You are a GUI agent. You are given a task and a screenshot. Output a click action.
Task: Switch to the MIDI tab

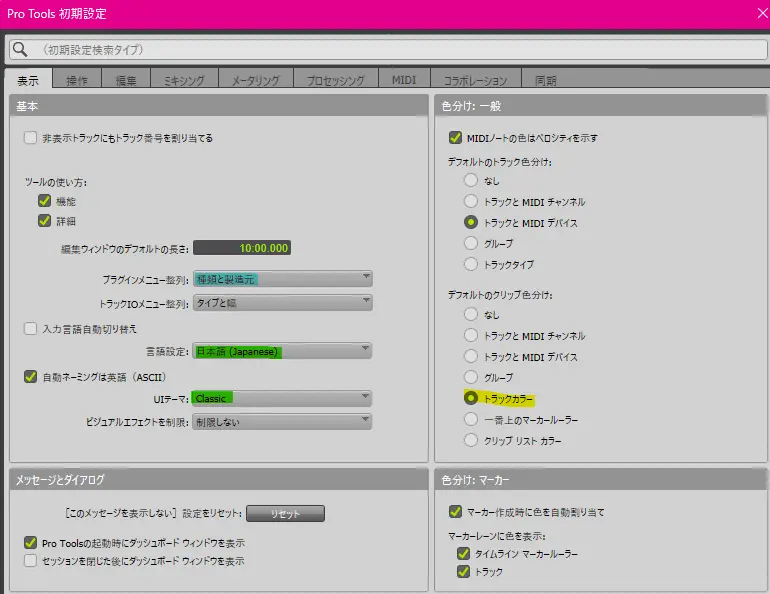tap(404, 81)
